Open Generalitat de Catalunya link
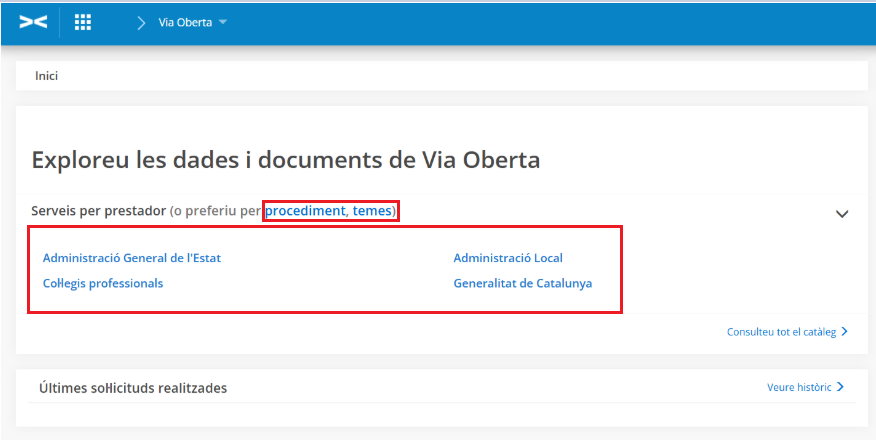This screenshot has height=440, width=876. pyautogui.click(x=522, y=283)
